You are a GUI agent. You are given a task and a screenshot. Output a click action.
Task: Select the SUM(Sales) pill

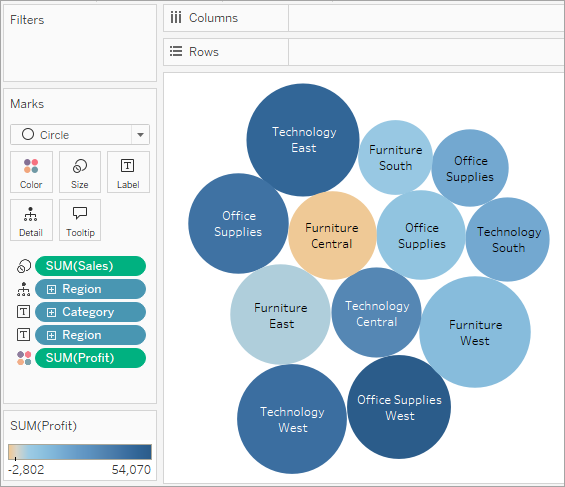[x=90, y=266]
